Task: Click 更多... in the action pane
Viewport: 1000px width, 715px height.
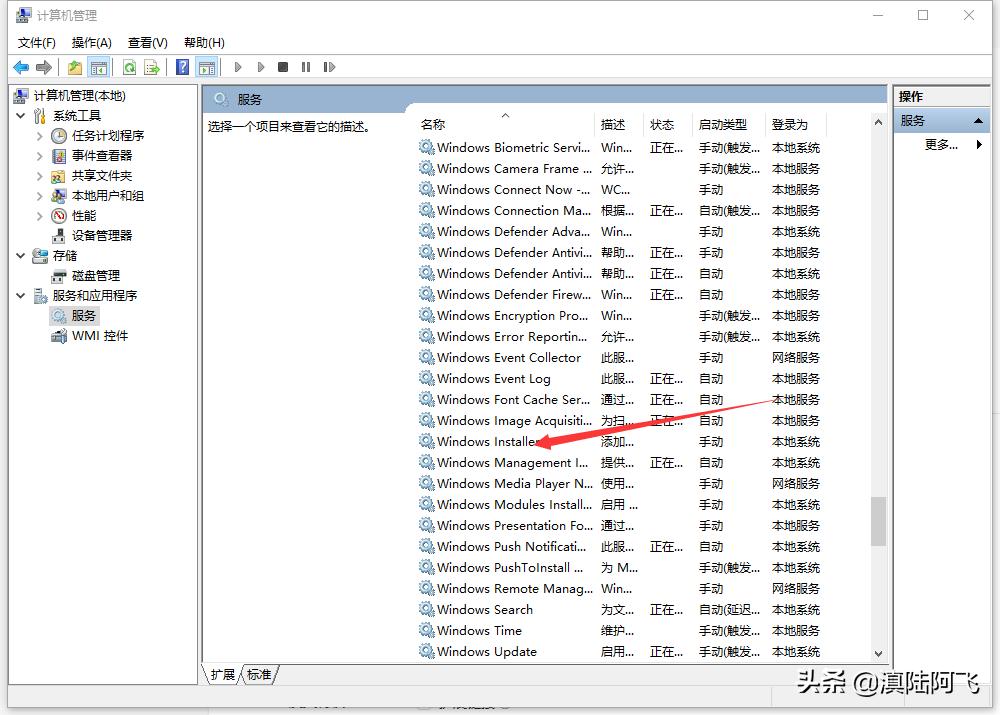Action: 941,144
